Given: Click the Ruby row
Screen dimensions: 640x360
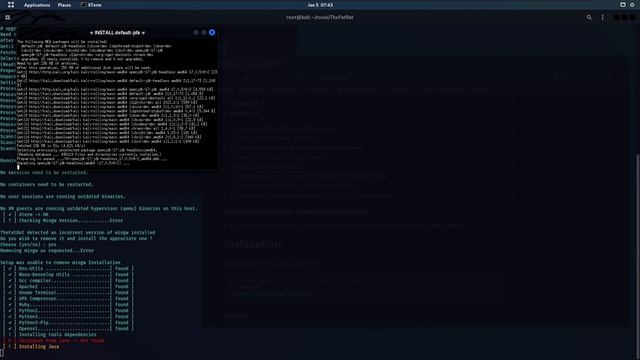Looking at the screenshot, I should click(x=68, y=304).
